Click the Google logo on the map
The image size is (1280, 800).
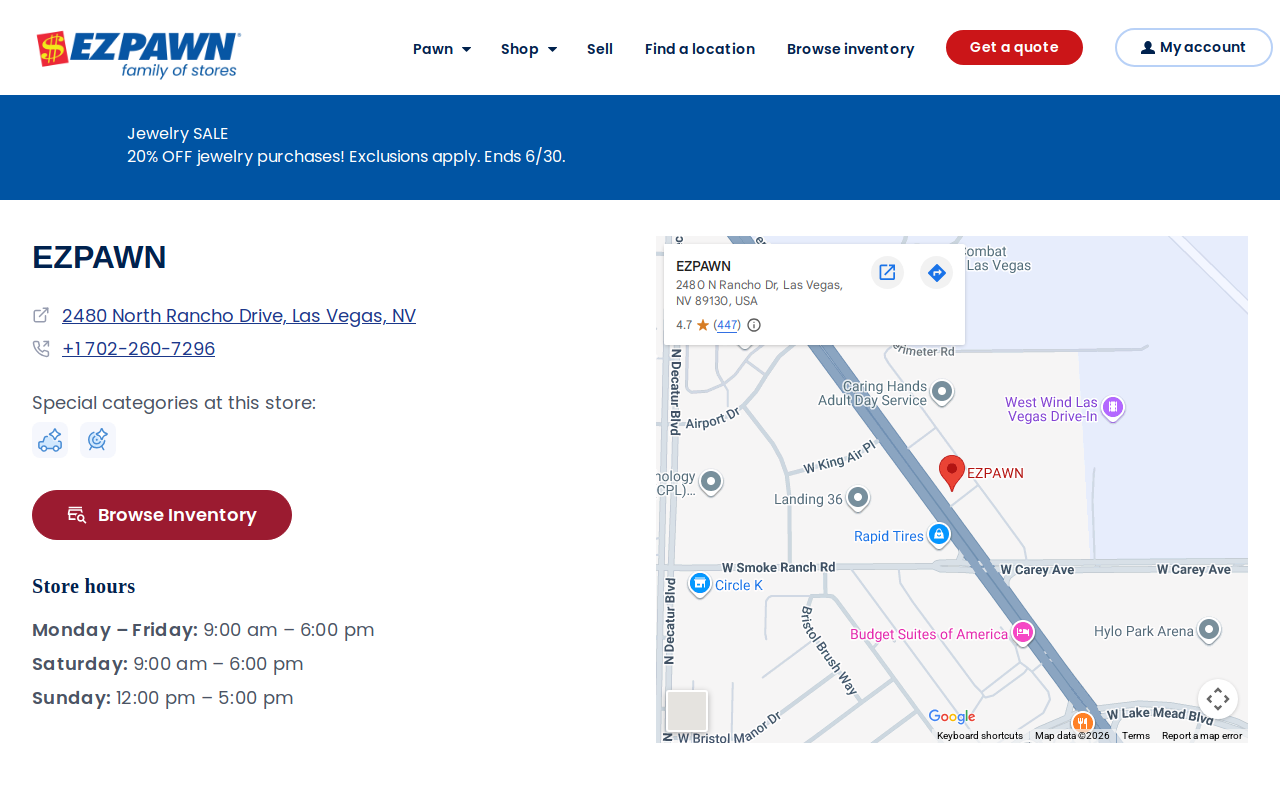pyautogui.click(x=951, y=717)
